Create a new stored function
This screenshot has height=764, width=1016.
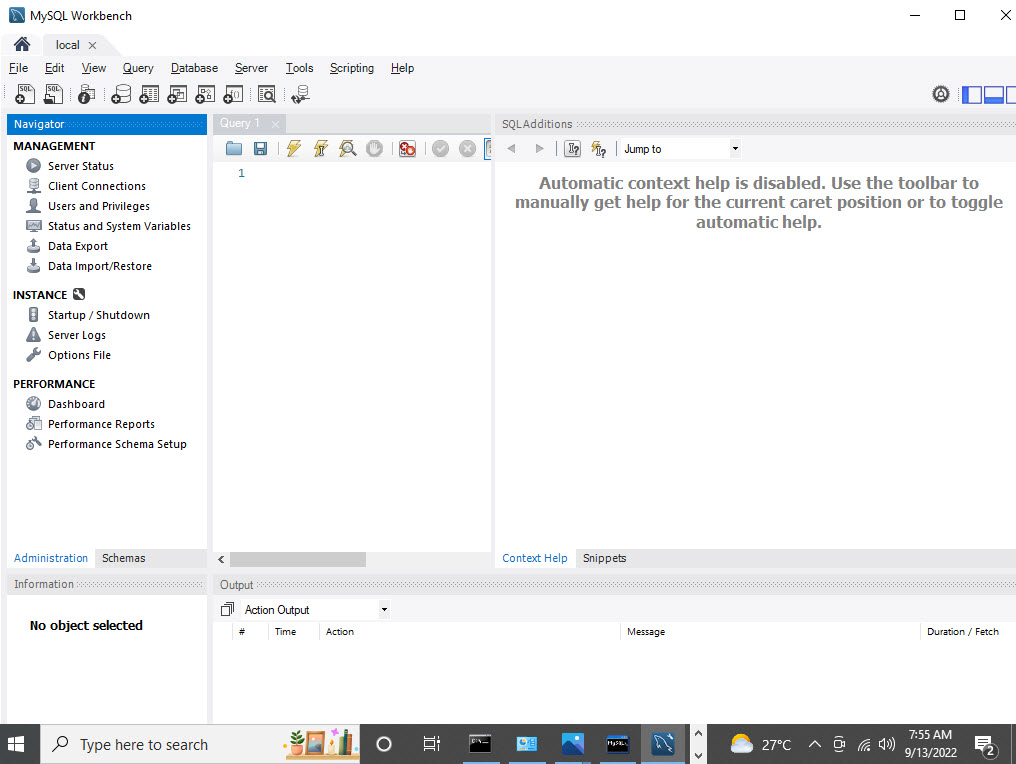[x=233, y=93]
